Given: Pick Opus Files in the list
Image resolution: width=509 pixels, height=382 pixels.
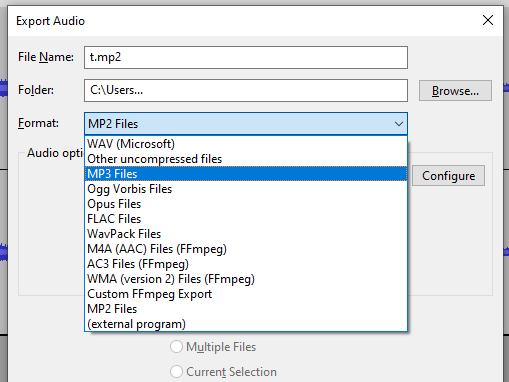Looking at the screenshot, I should tap(246, 204).
